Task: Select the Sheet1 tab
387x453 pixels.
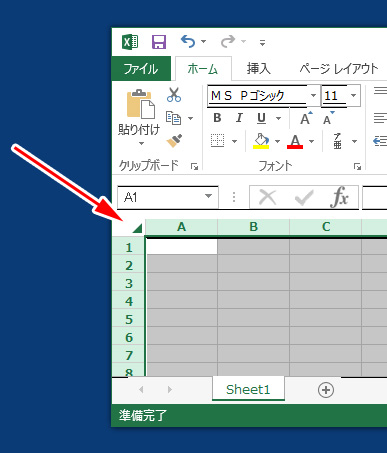Action: click(x=248, y=389)
